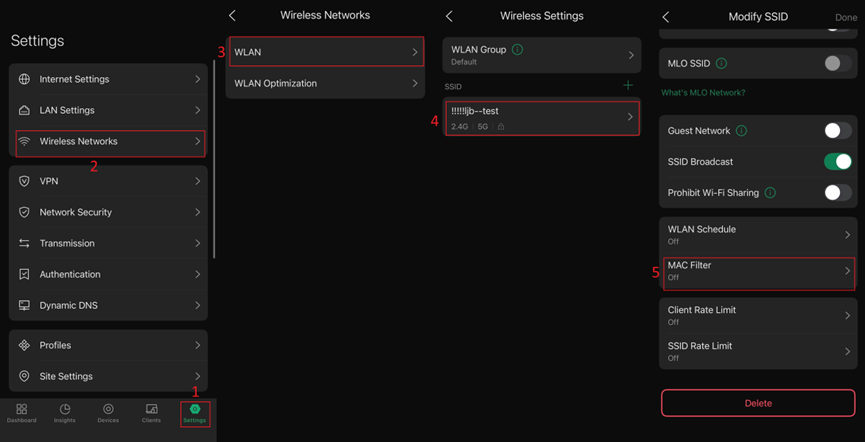Click the diamond icon beside Profiles
This screenshot has width=865, height=442.
coord(24,345)
